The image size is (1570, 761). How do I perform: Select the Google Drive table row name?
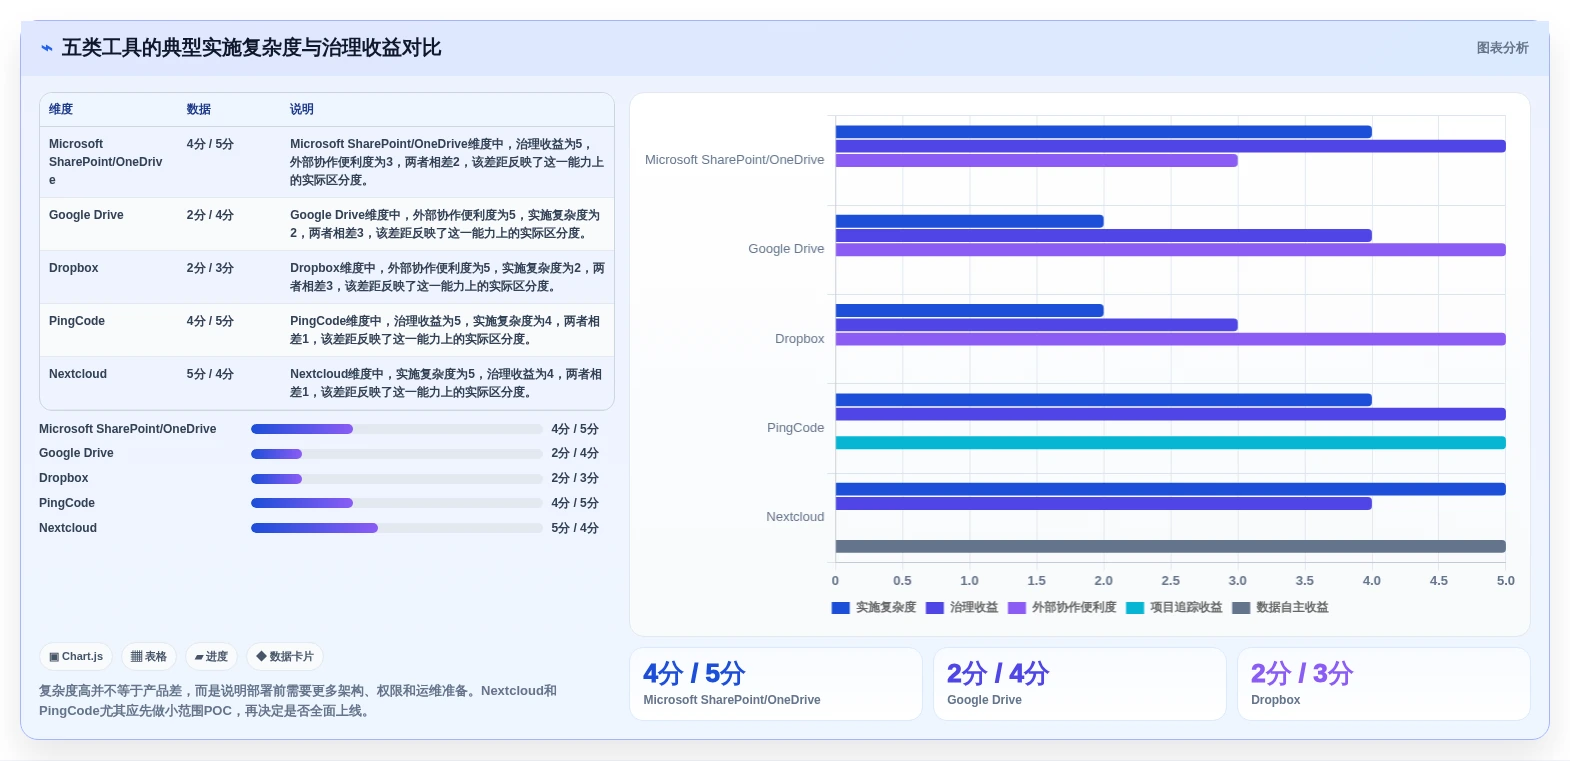coord(86,215)
